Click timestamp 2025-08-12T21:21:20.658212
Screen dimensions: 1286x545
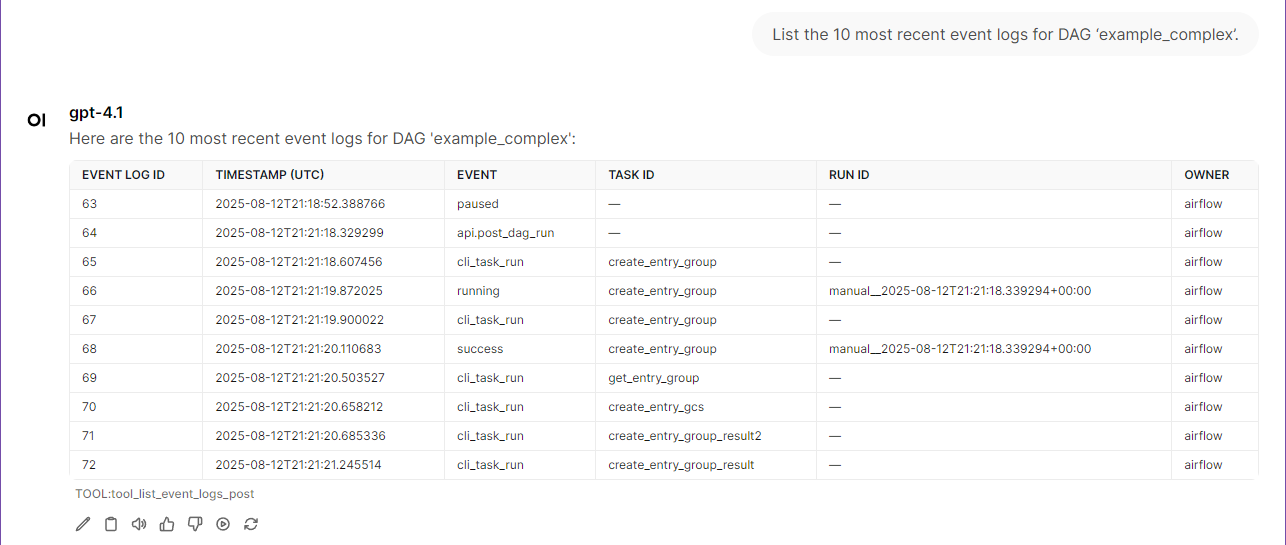pos(299,407)
